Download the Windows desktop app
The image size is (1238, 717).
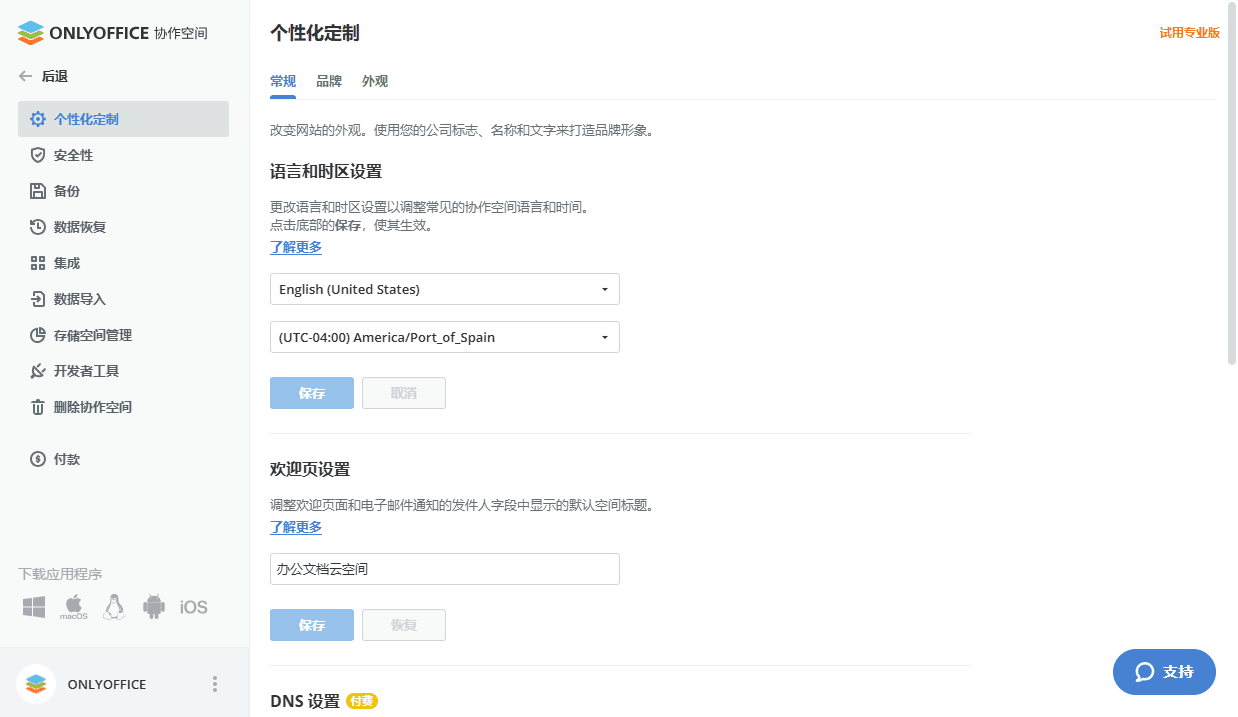[34, 607]
